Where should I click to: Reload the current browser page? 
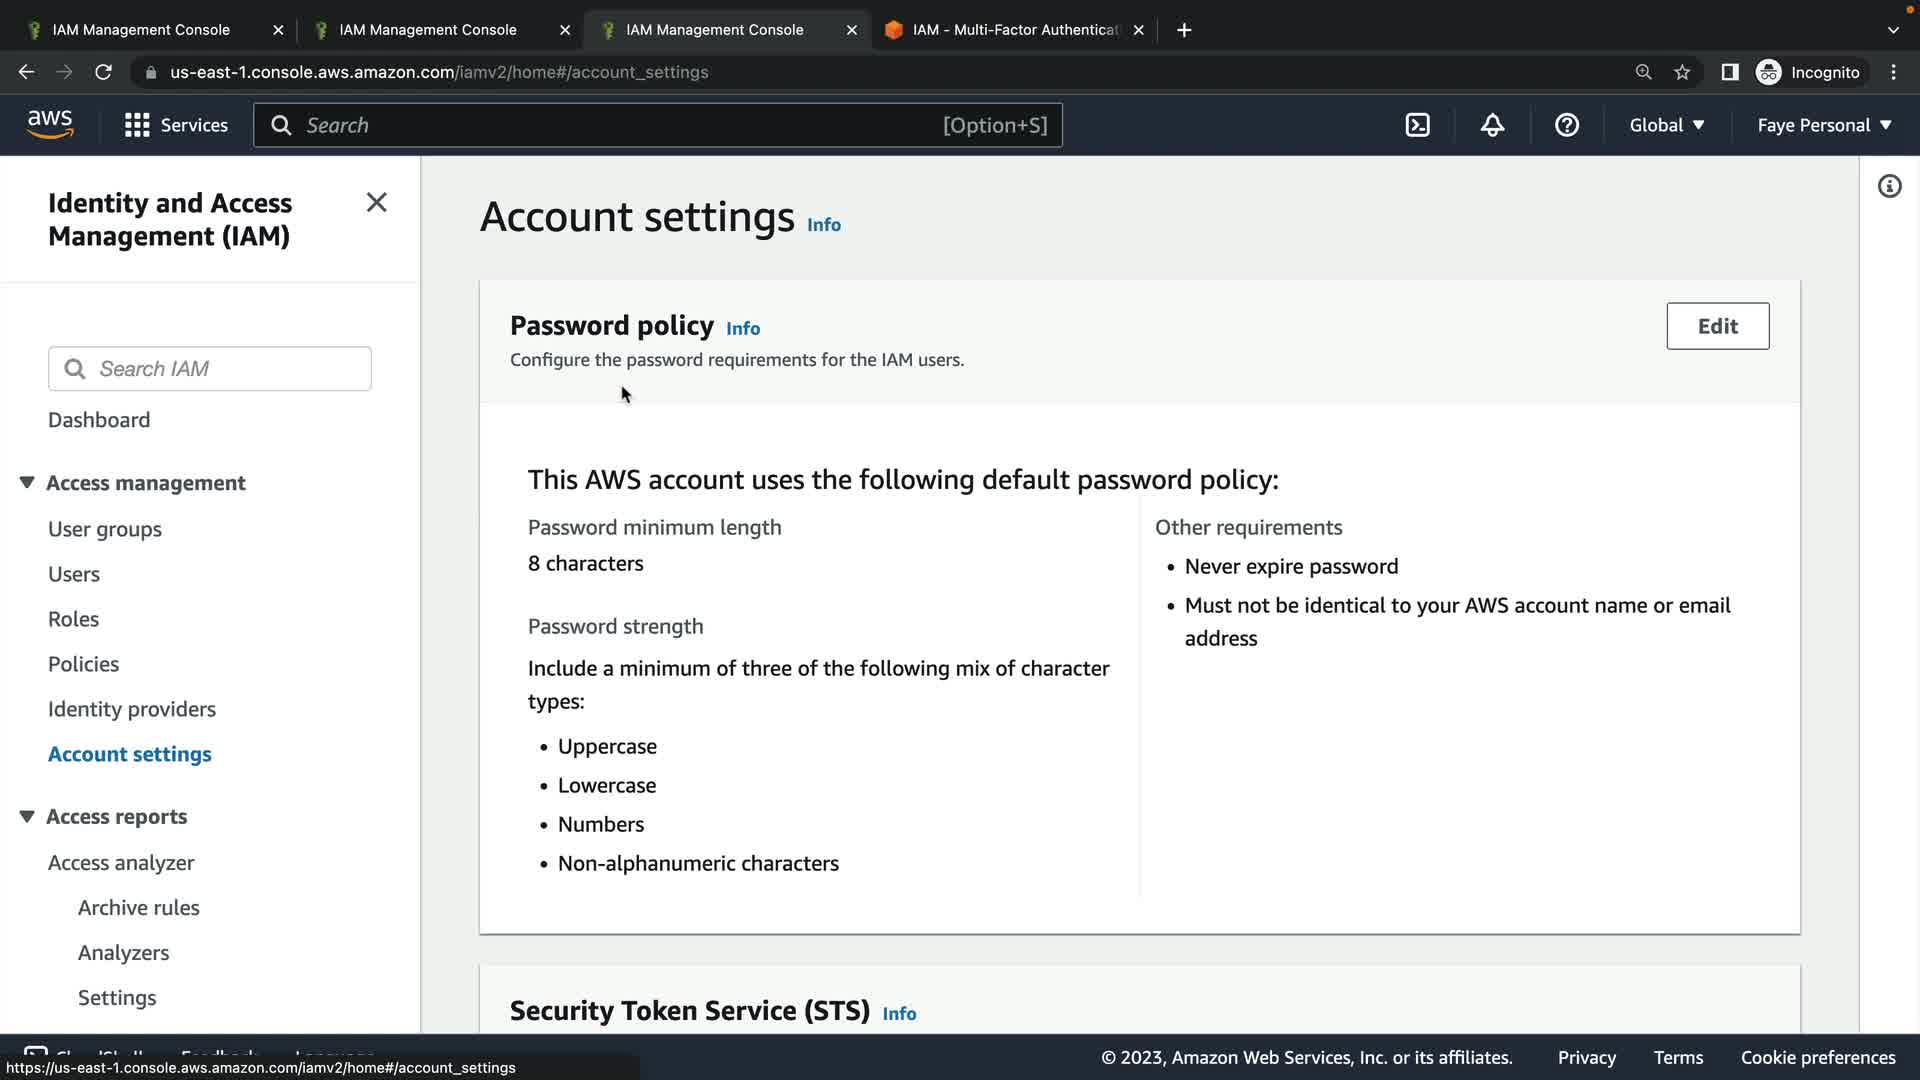pos(103,72)
